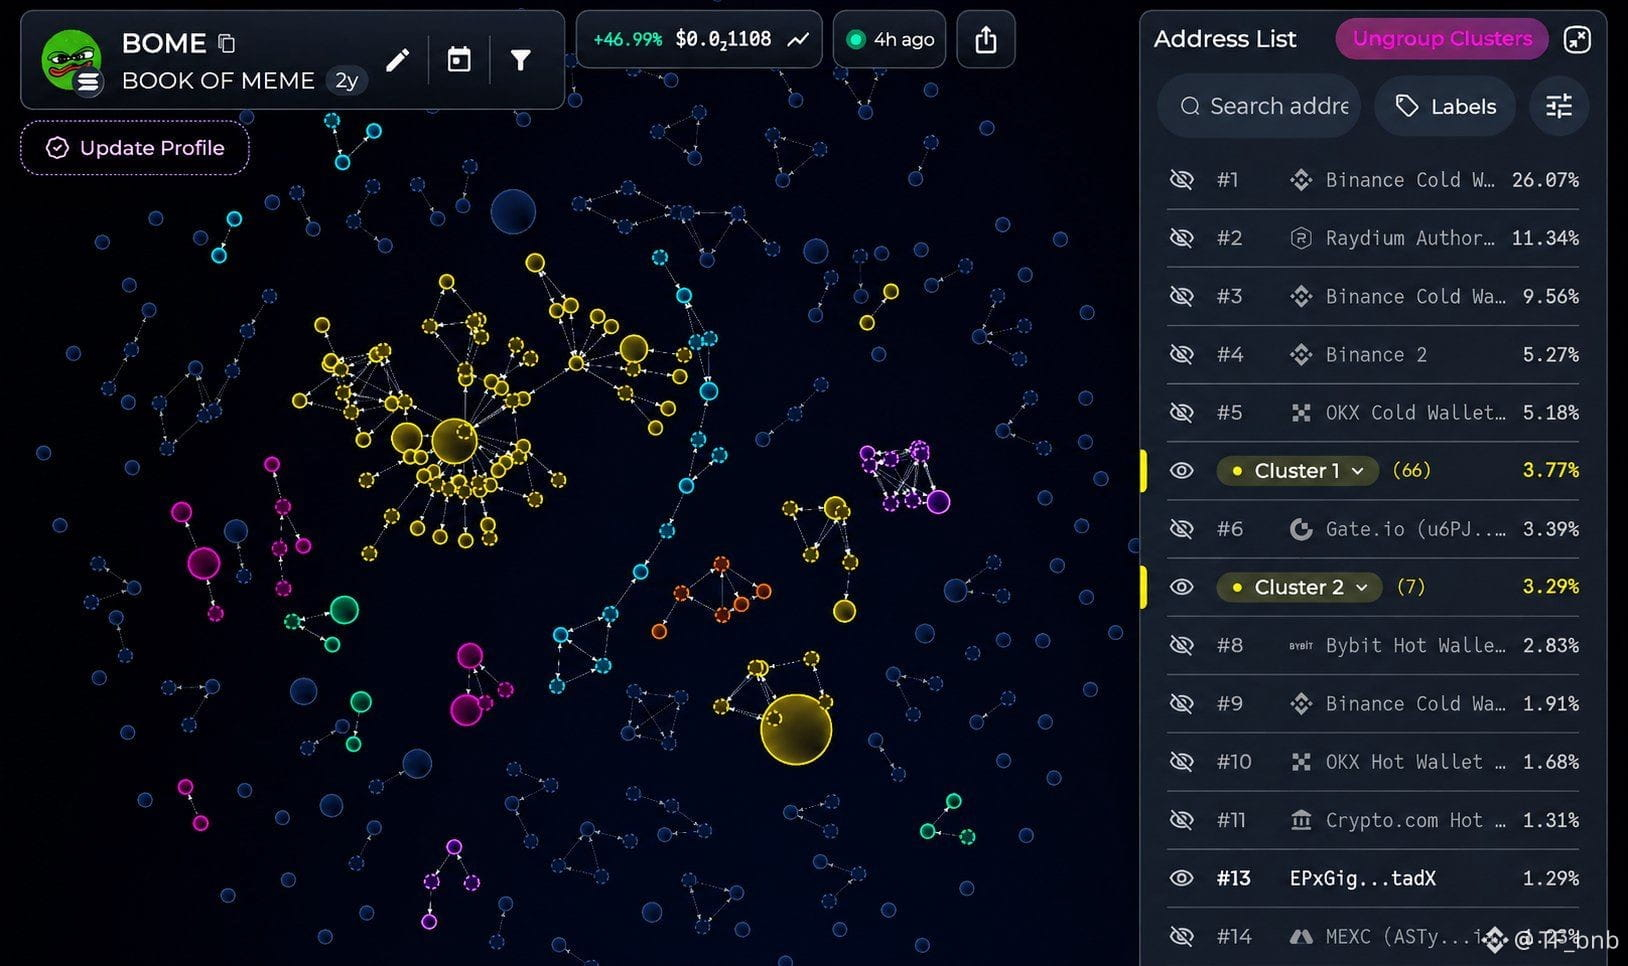The width and height of the screenshot is (1628, 966).
Task: Click the green status dot beside 4h ago
Action: click(855, 39)
